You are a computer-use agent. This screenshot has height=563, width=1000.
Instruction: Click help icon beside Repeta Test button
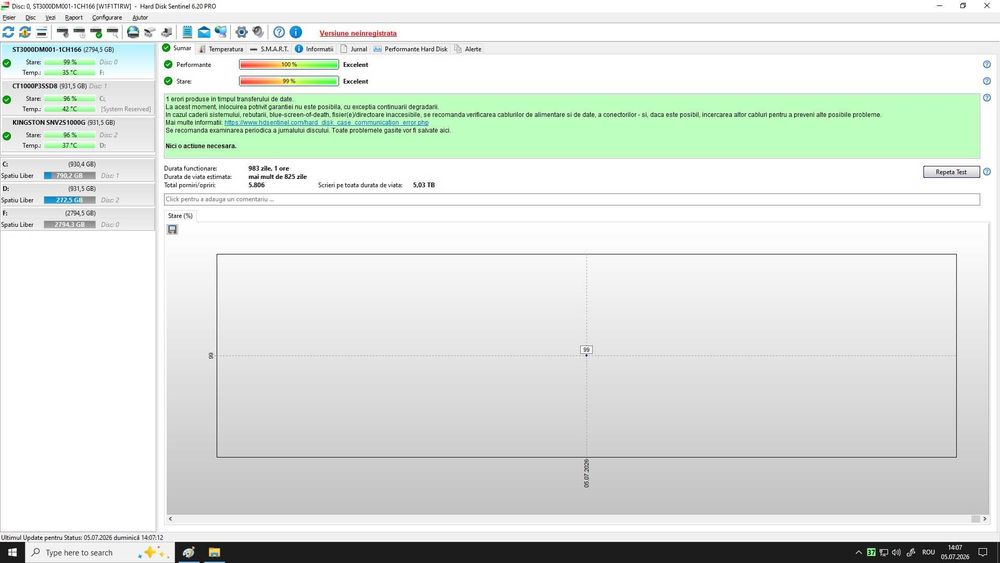[x=987, y=172]
